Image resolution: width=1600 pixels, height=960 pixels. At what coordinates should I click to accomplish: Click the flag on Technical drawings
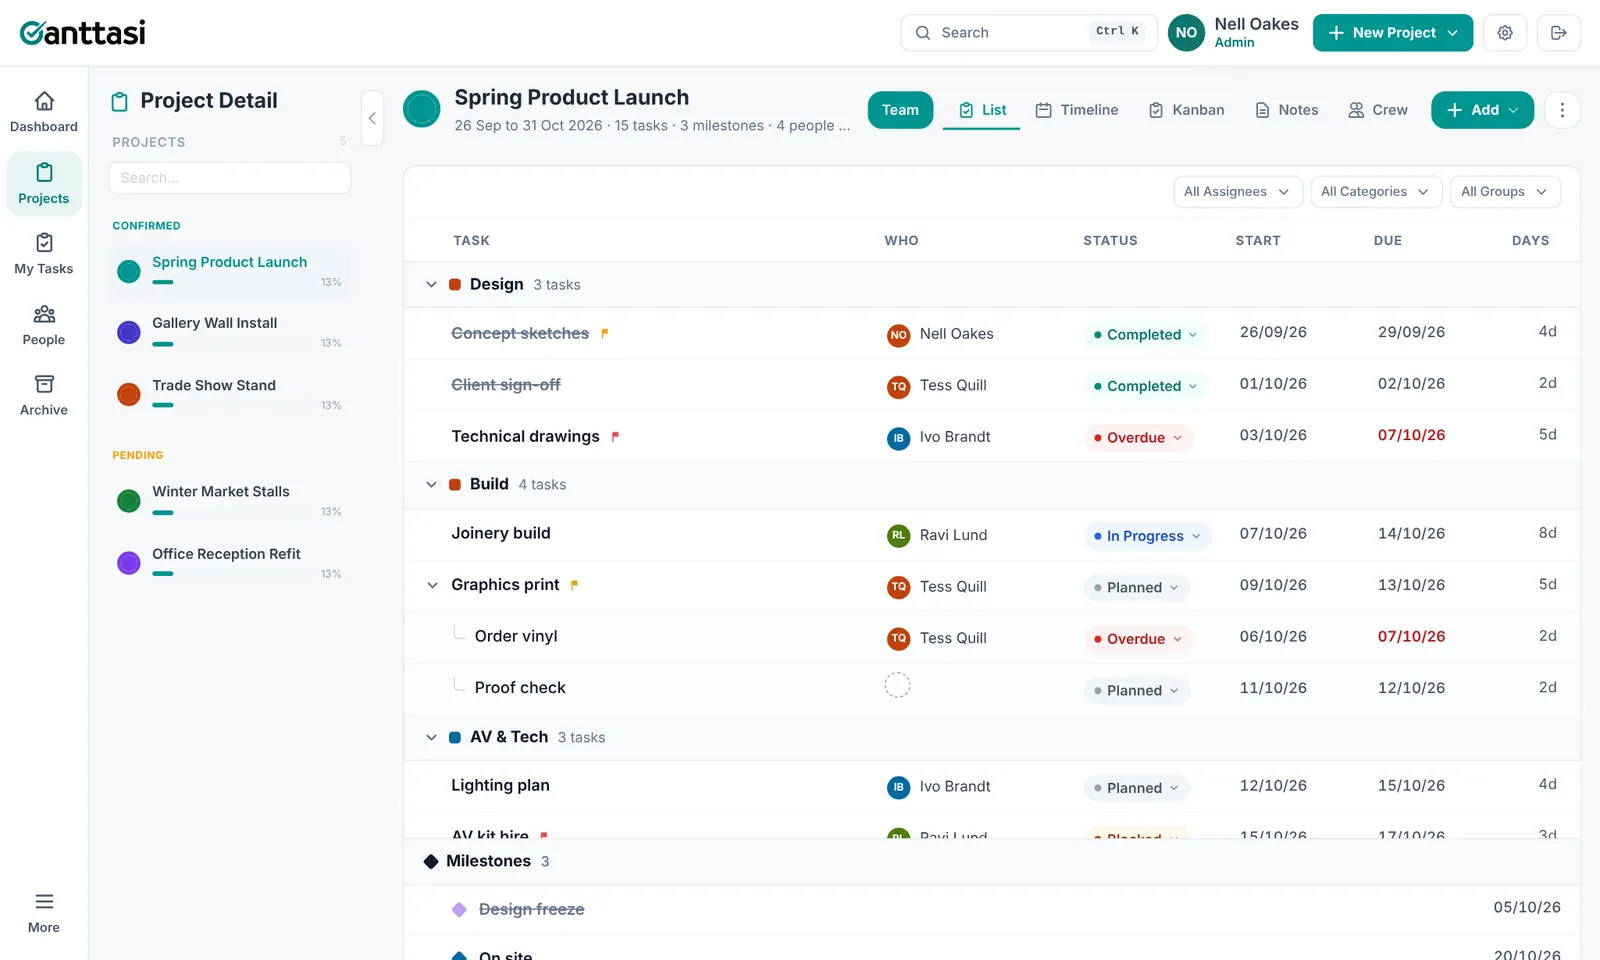(615, 437)
